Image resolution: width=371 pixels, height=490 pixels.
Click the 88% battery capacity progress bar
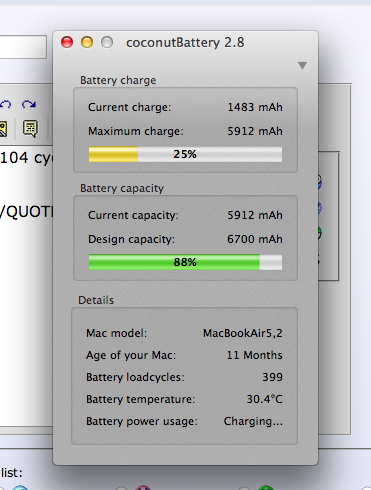pyautogui.click(x=185, y=262)
